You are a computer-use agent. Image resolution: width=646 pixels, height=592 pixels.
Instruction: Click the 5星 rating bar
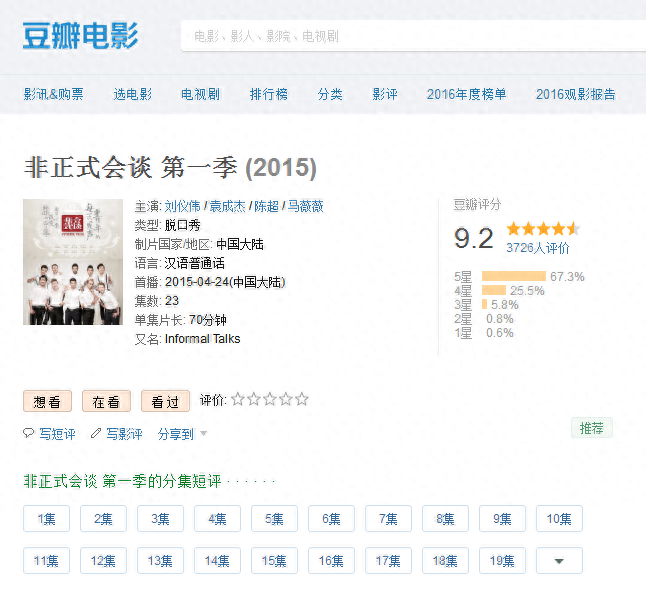pyautogui.click(x=513, y=276)
